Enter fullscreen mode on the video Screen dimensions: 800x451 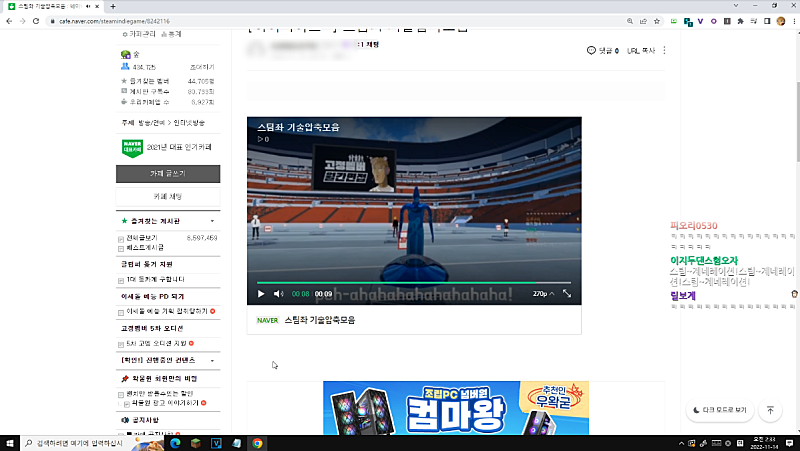[567, 294]
